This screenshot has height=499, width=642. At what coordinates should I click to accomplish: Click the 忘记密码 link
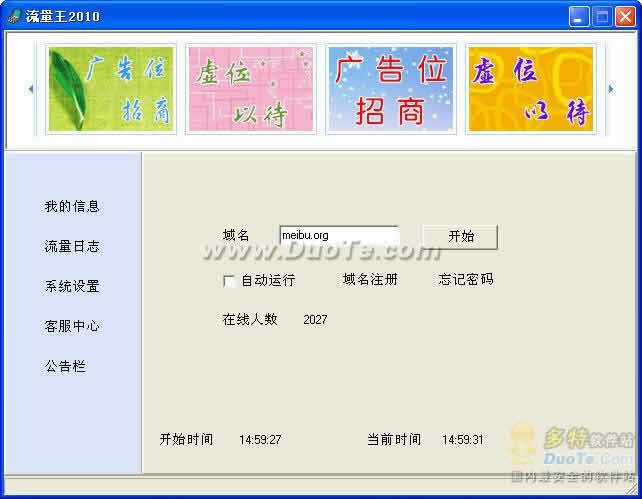466,280
